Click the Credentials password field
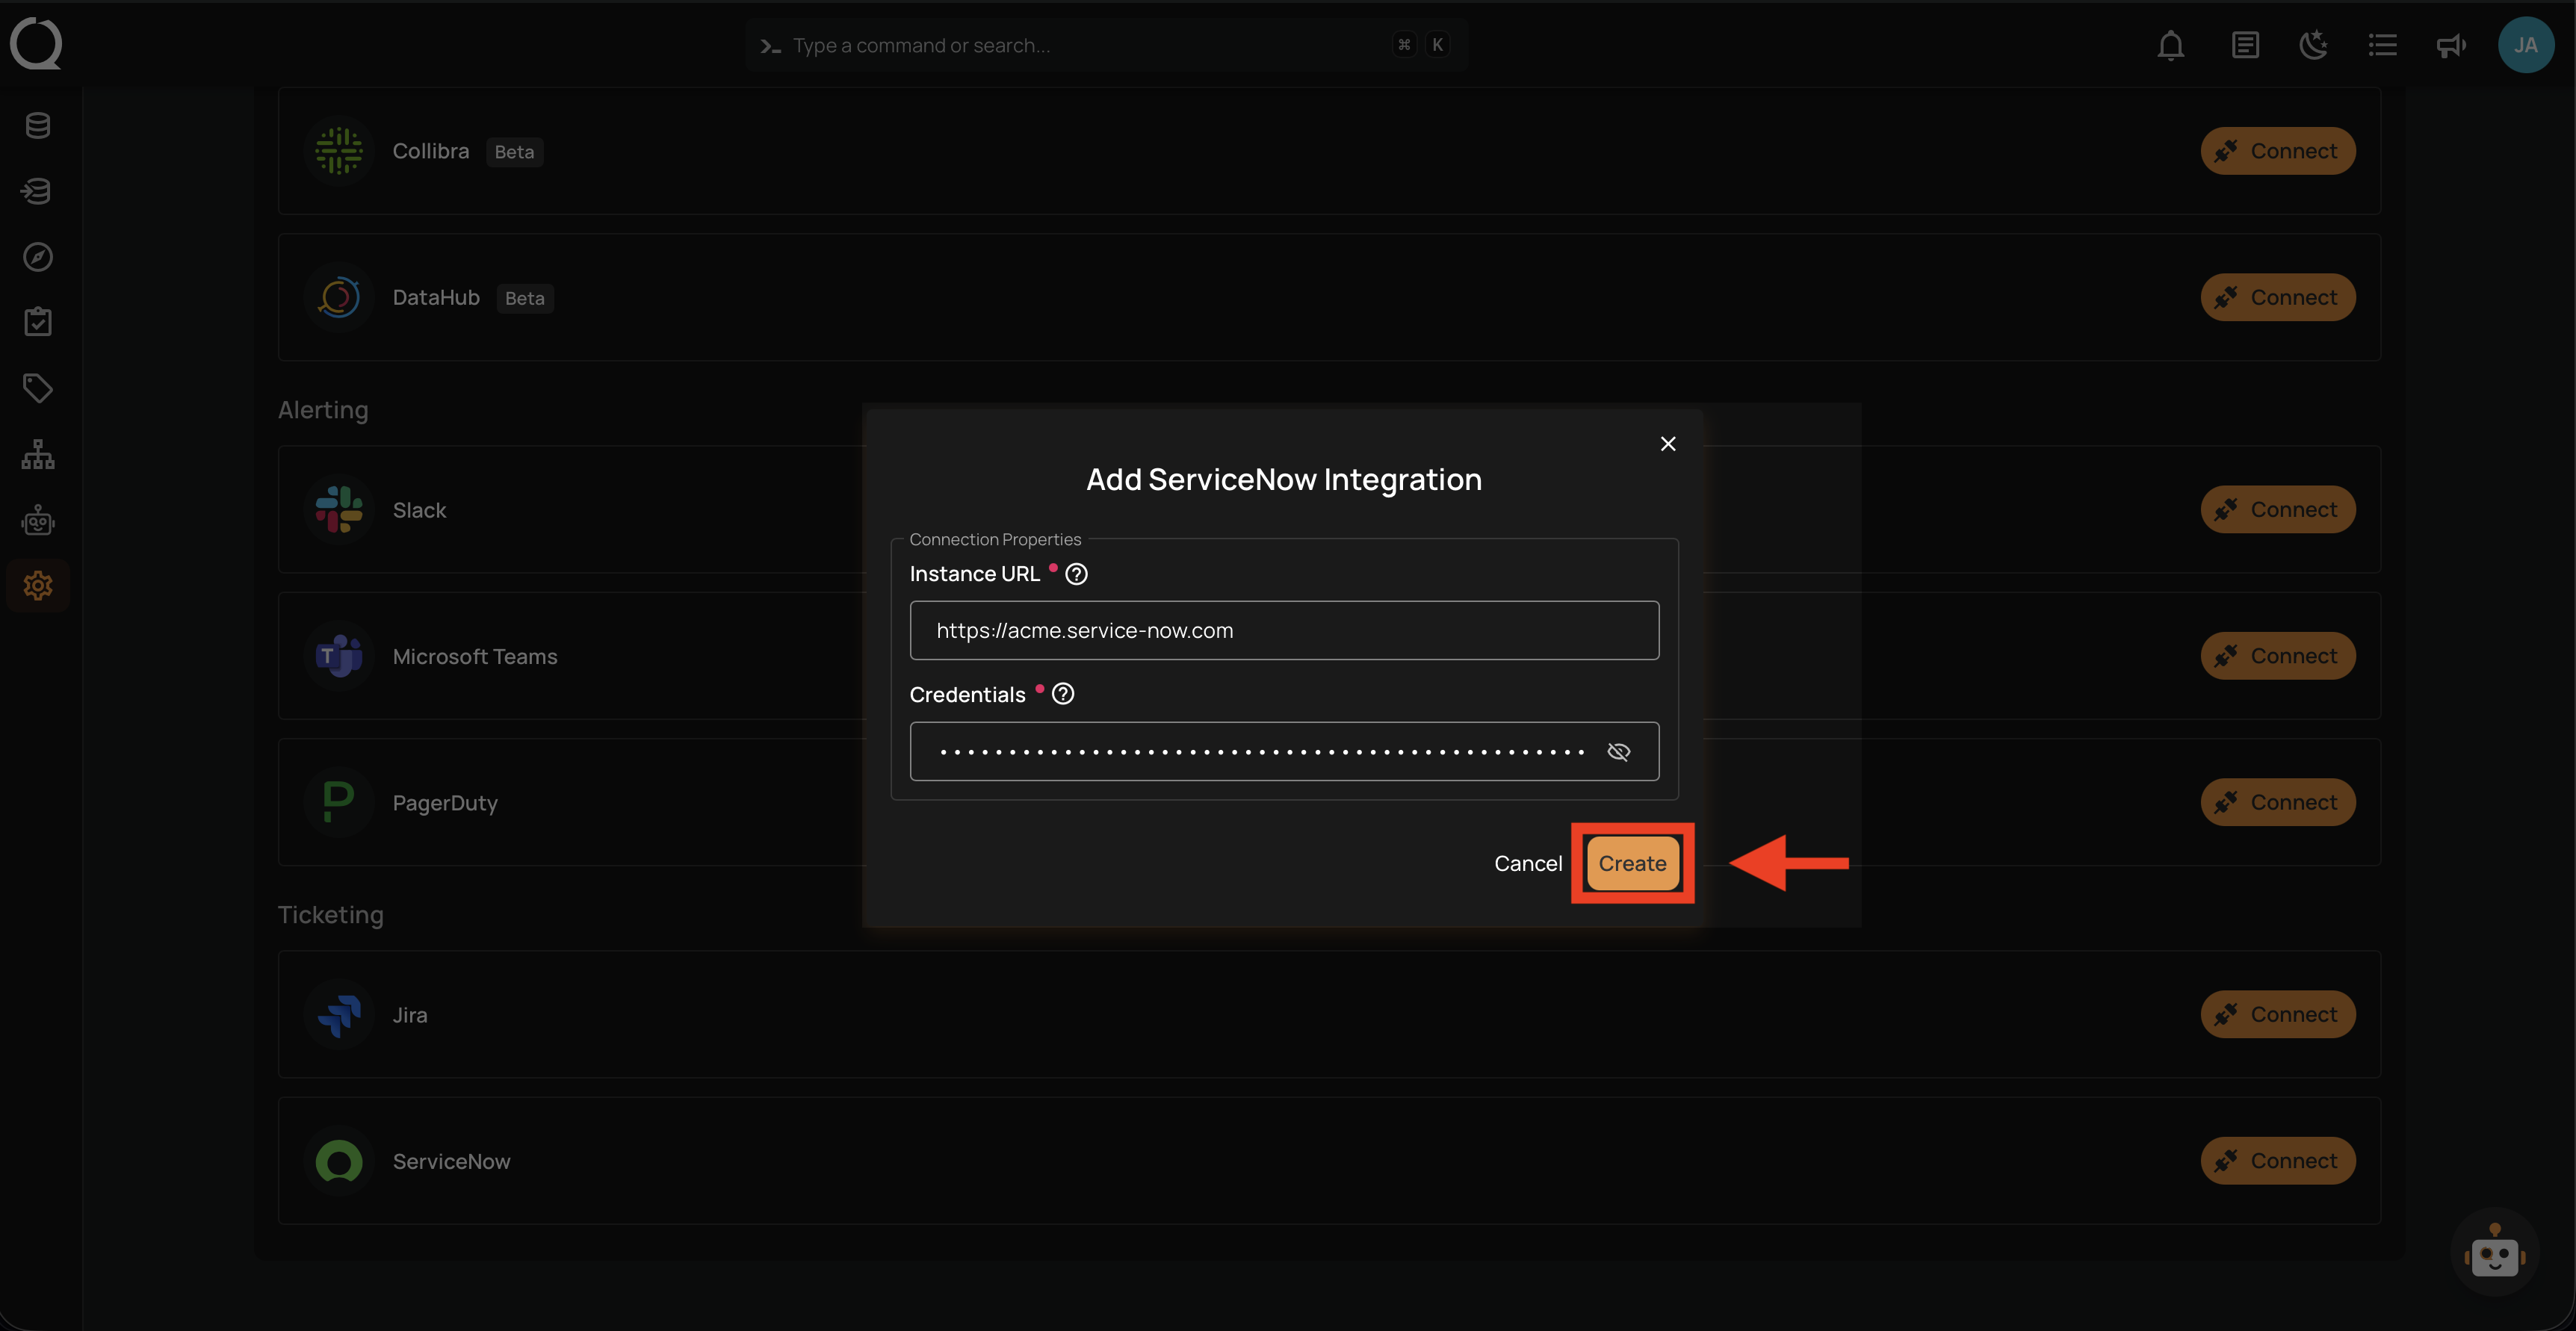The image size is (2576, 1331). pyautogui.click(x=1284, y=751)
